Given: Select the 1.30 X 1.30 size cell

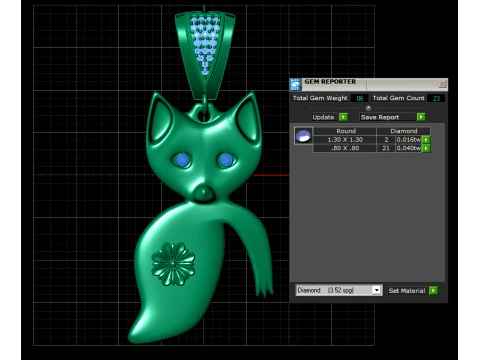Looking at the screenshot, I should [345, 140].
